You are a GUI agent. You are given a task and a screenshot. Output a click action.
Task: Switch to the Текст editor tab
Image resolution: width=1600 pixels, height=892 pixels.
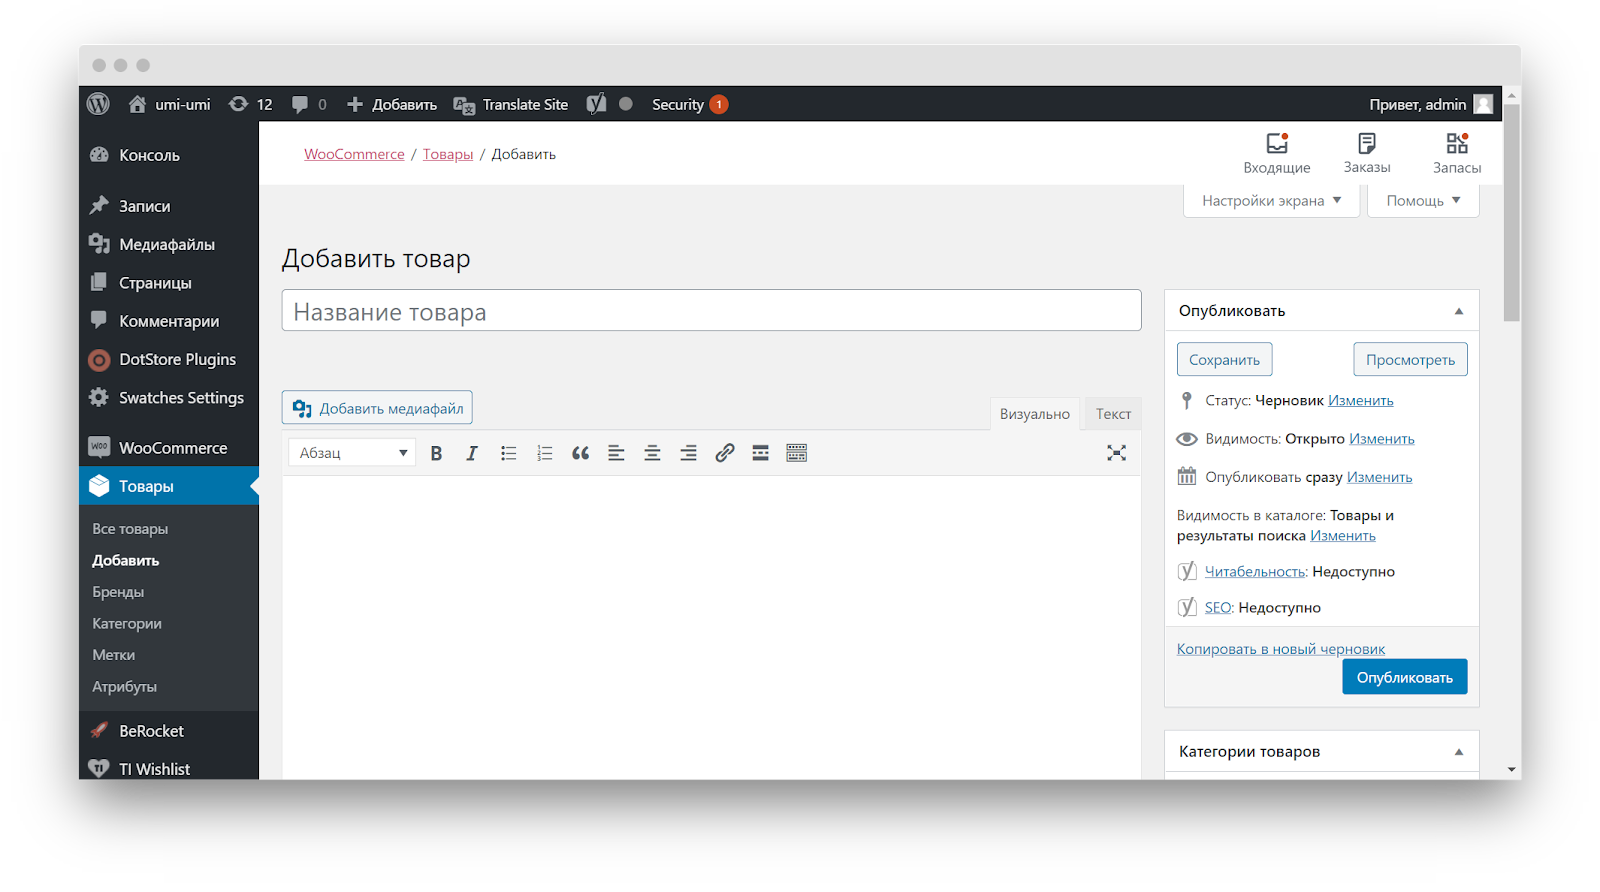(1113, 414)
